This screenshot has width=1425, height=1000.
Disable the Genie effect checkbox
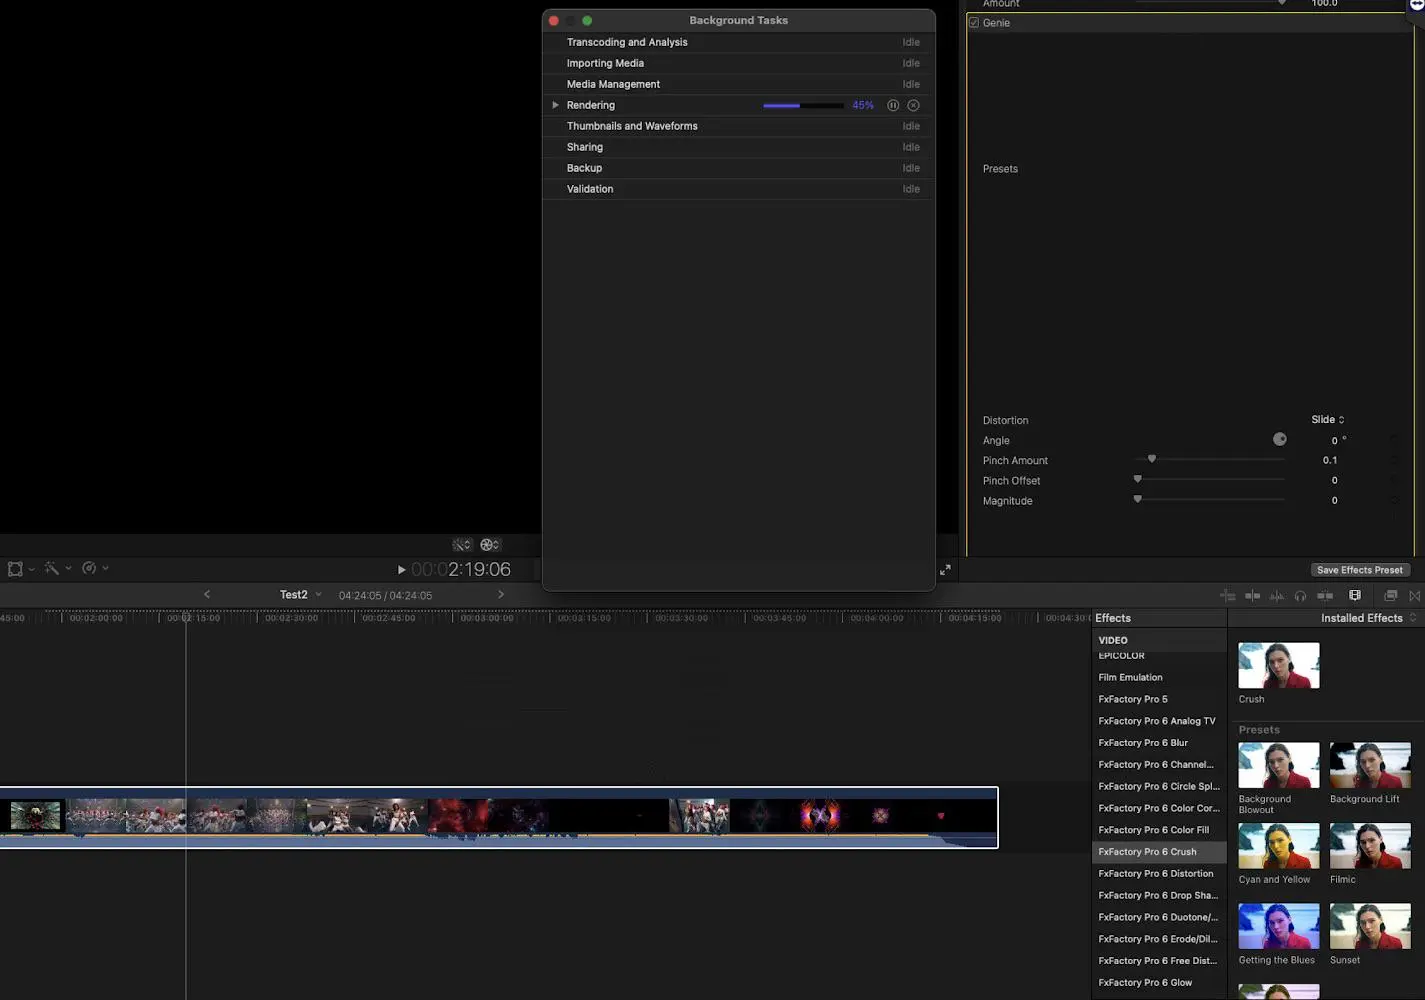coord(974,23)
